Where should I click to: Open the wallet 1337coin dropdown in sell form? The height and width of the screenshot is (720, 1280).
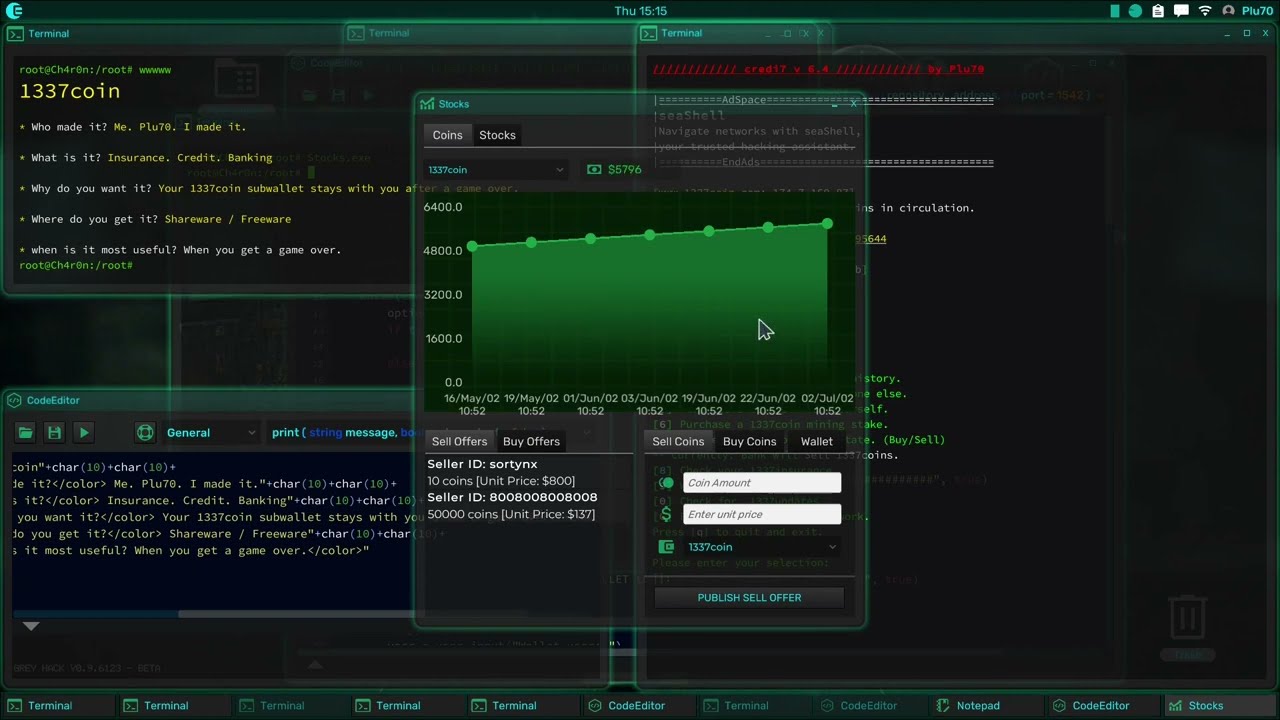coord(762,547)
